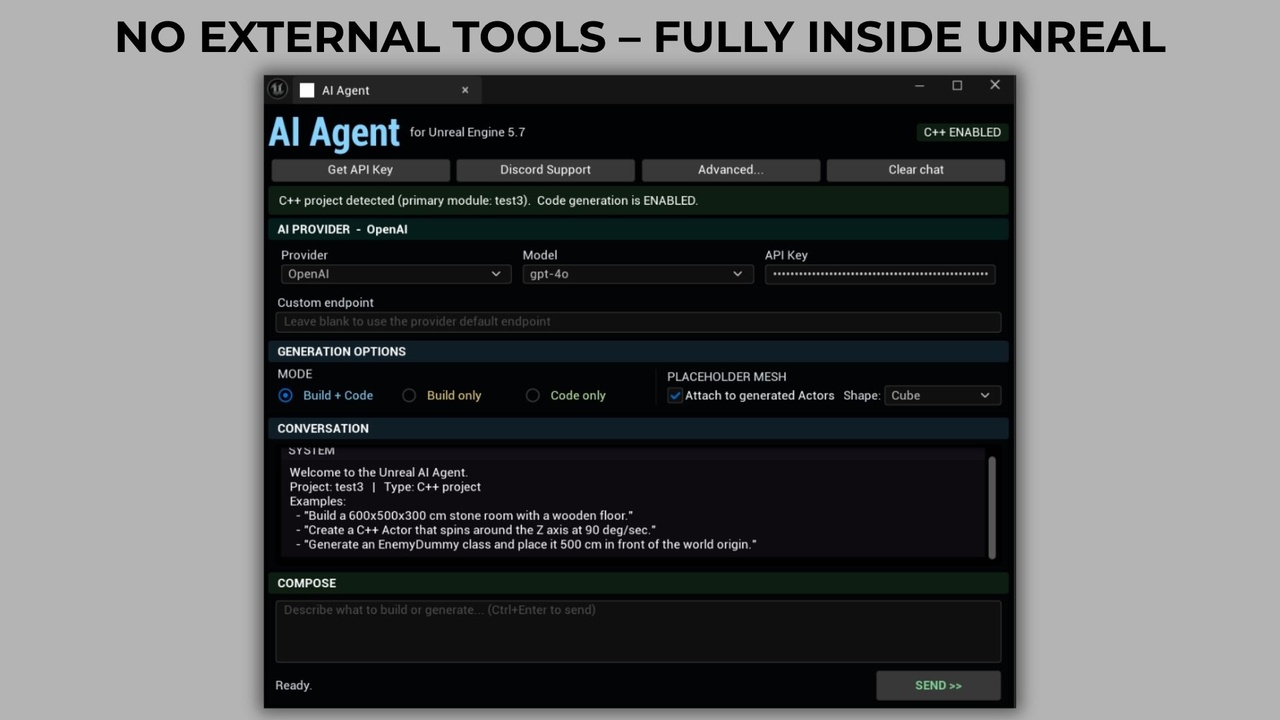Select Code only mode
Viewport: 1280px width, 720px height.
[566, 395]
